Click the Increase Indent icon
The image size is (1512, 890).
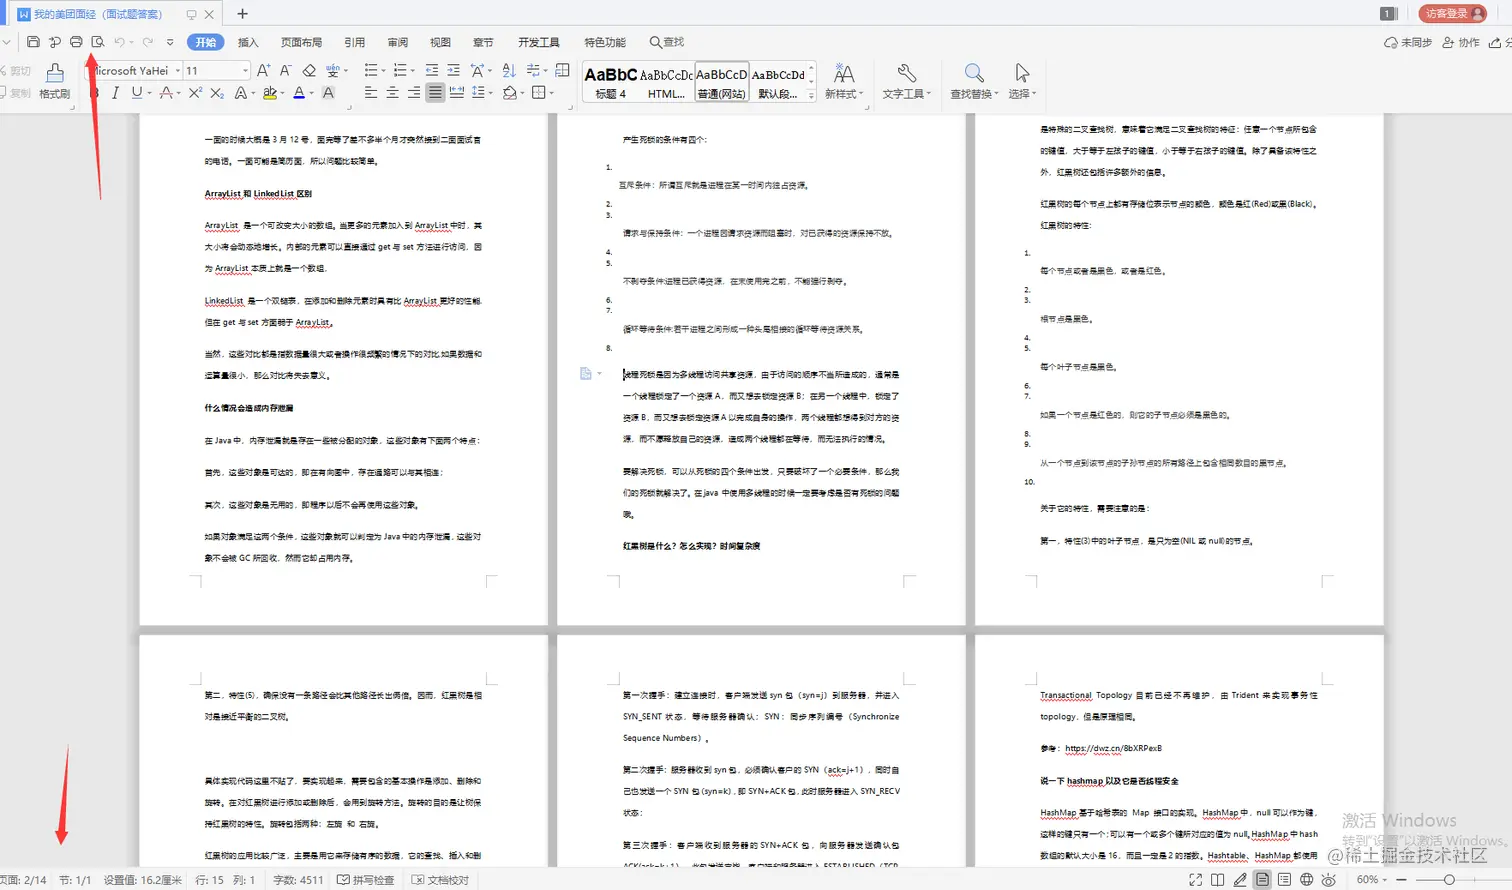pos(453,70)
